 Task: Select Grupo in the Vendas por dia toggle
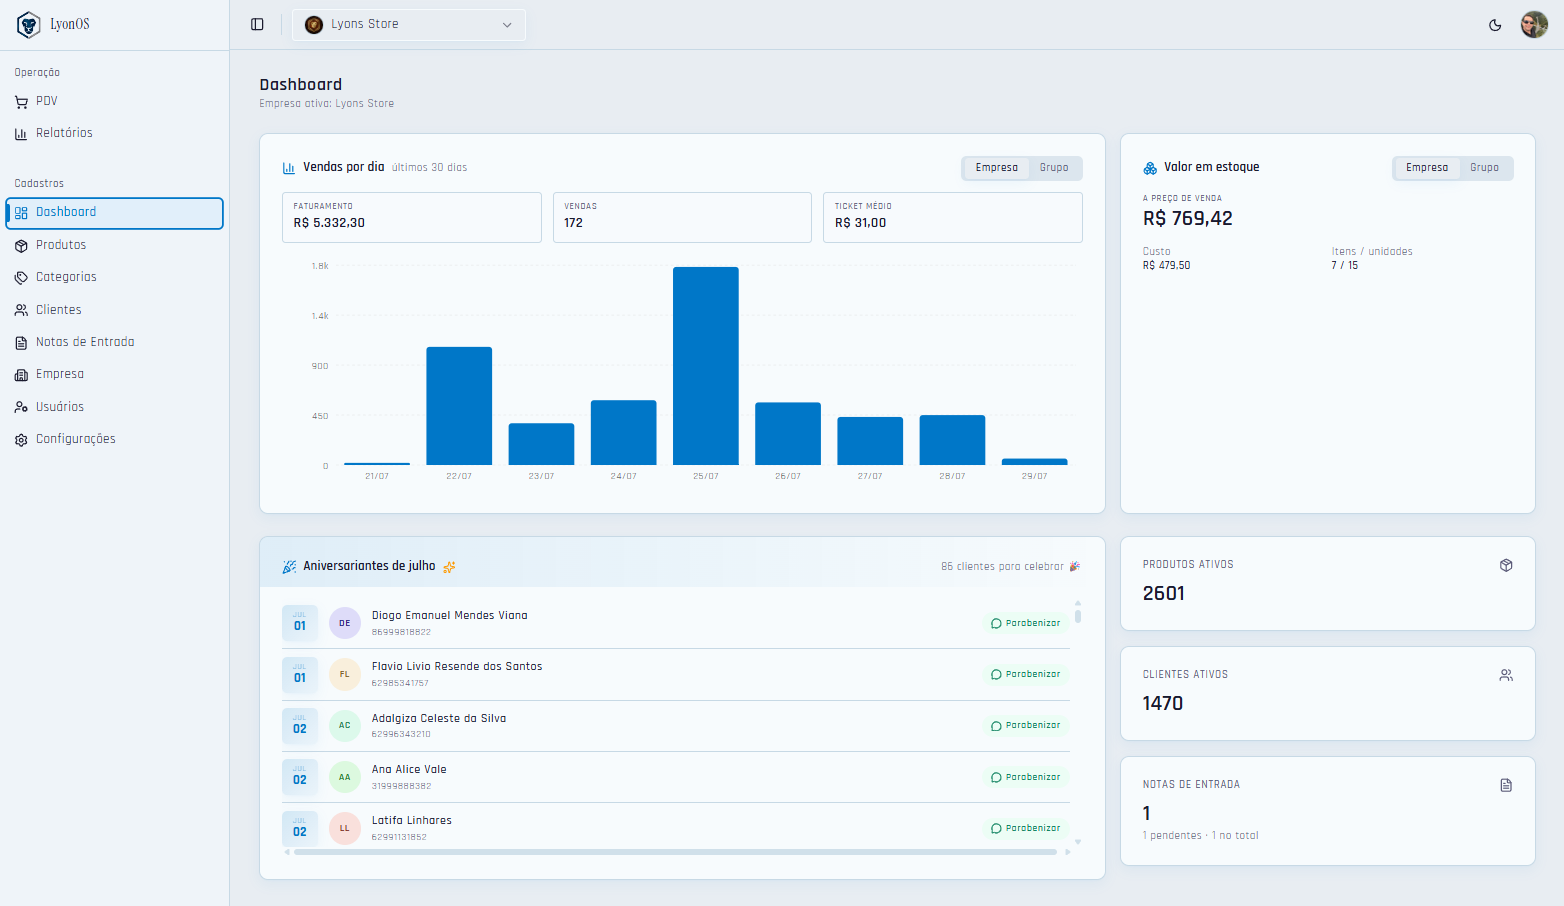click(x=1054, y=168)
